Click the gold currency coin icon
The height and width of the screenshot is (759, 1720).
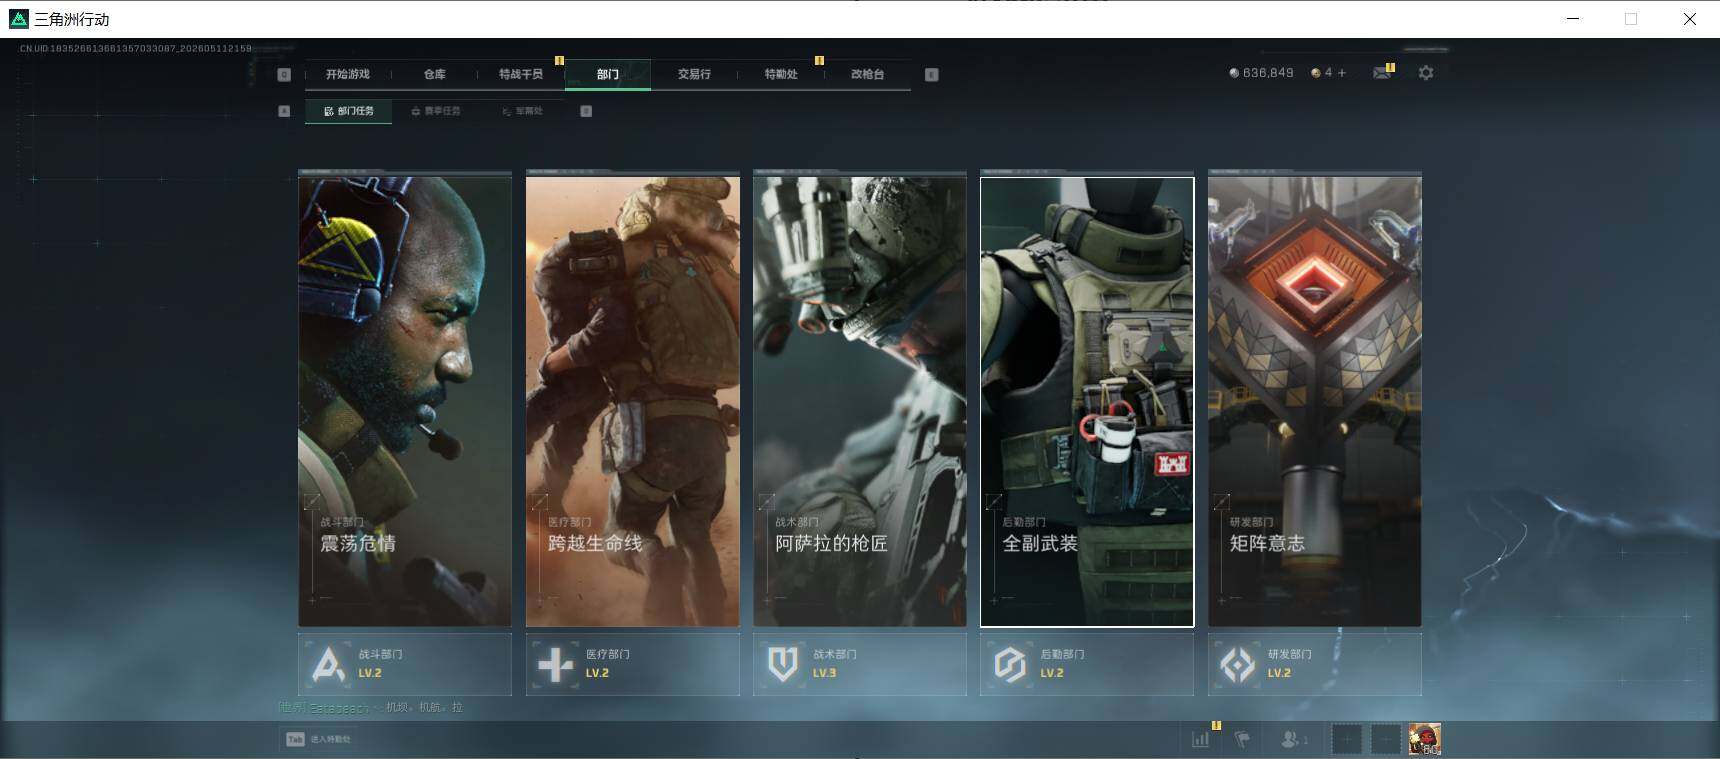pyautogui.click(x=1316, y=73)
